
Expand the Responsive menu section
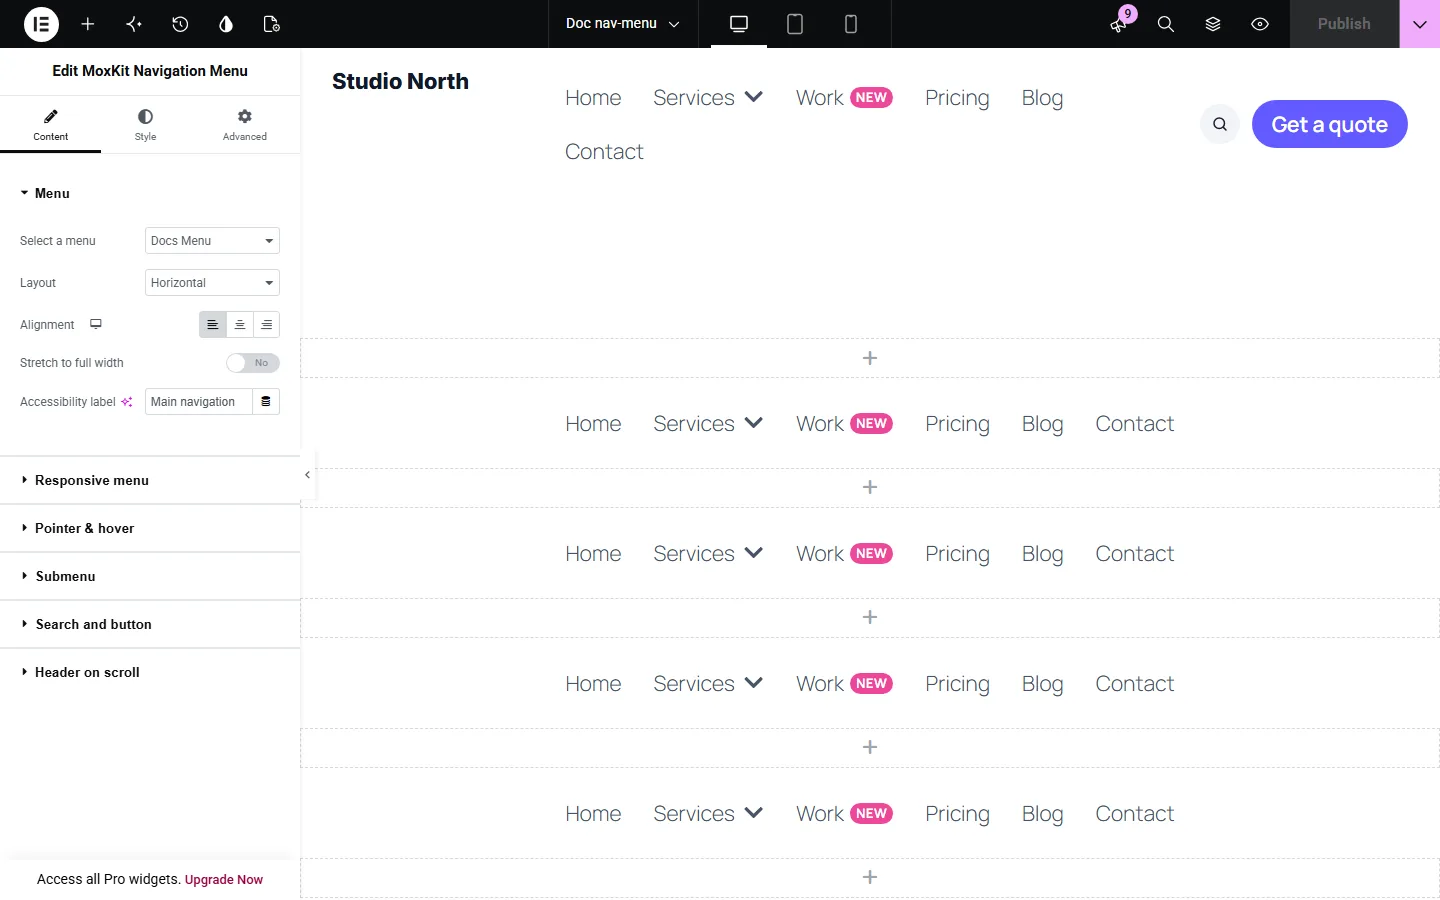pos(150,480)
